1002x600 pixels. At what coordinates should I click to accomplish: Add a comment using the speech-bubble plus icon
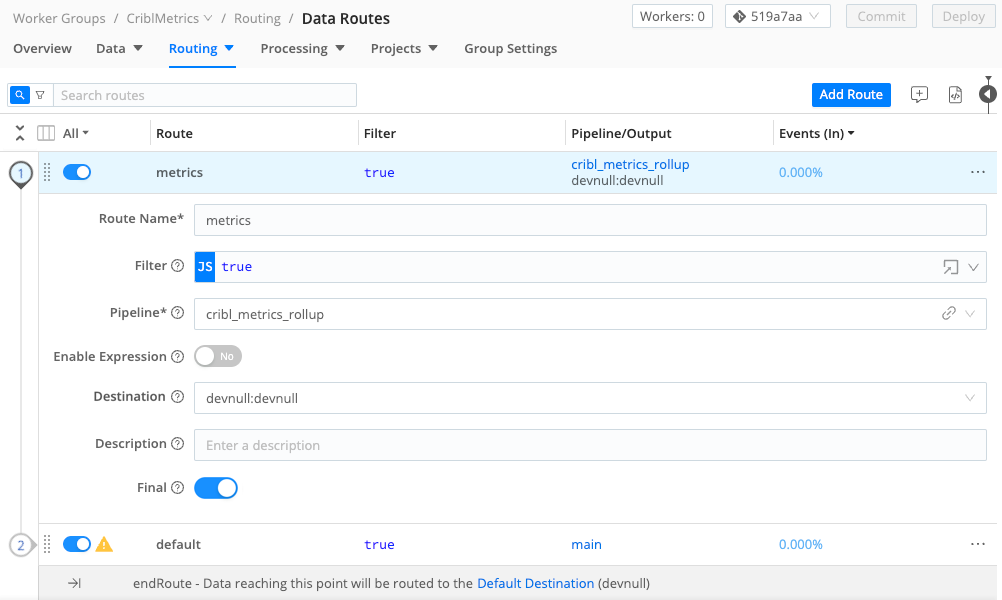(x=918, y=94)
